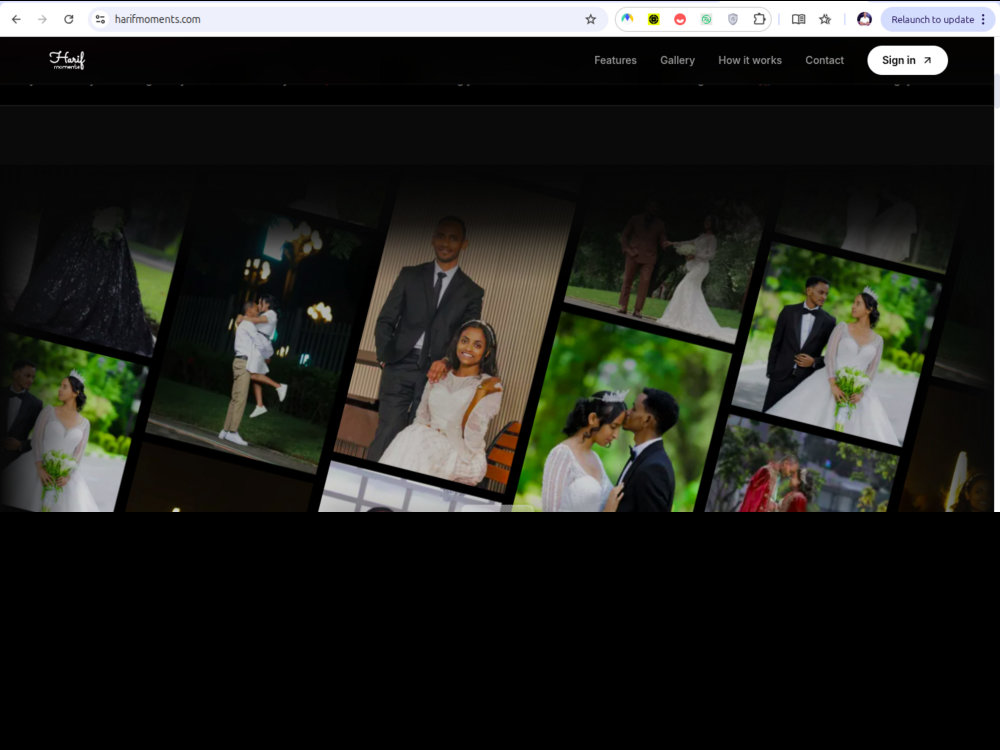Click the Sign in button
This screenshot has height=750, width=1000.
click(907, 60)
